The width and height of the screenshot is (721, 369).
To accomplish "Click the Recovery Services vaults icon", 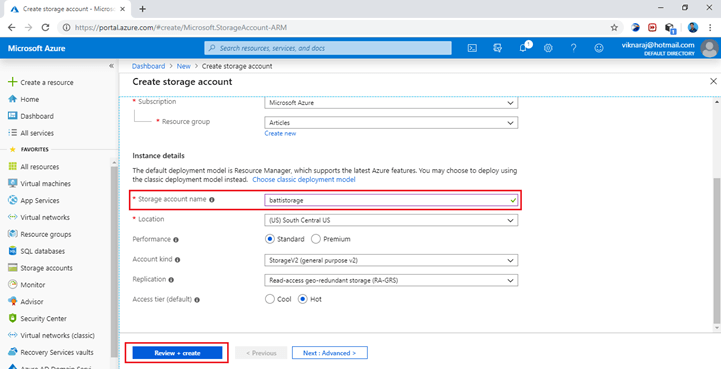I will click(13, 352).
